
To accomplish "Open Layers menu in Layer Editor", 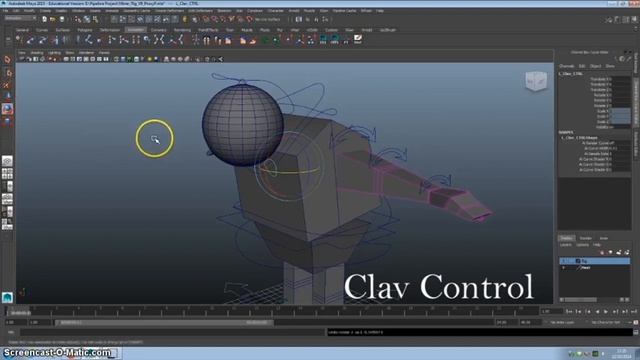I will (x=565, y=245).
